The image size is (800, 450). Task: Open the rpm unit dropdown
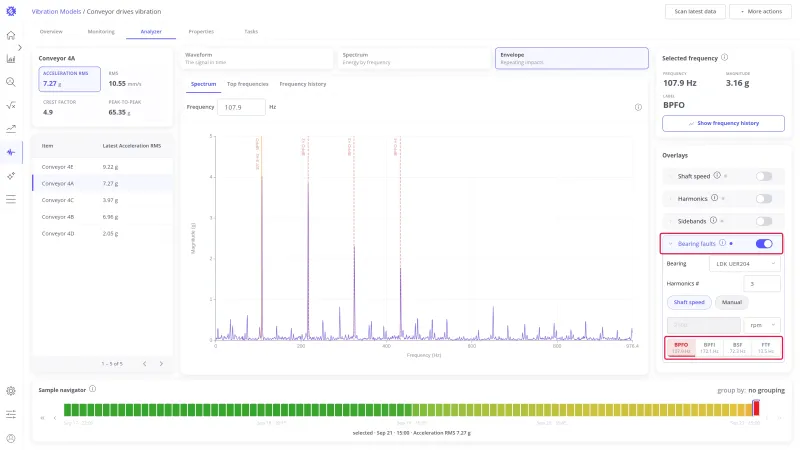point(762,325)
